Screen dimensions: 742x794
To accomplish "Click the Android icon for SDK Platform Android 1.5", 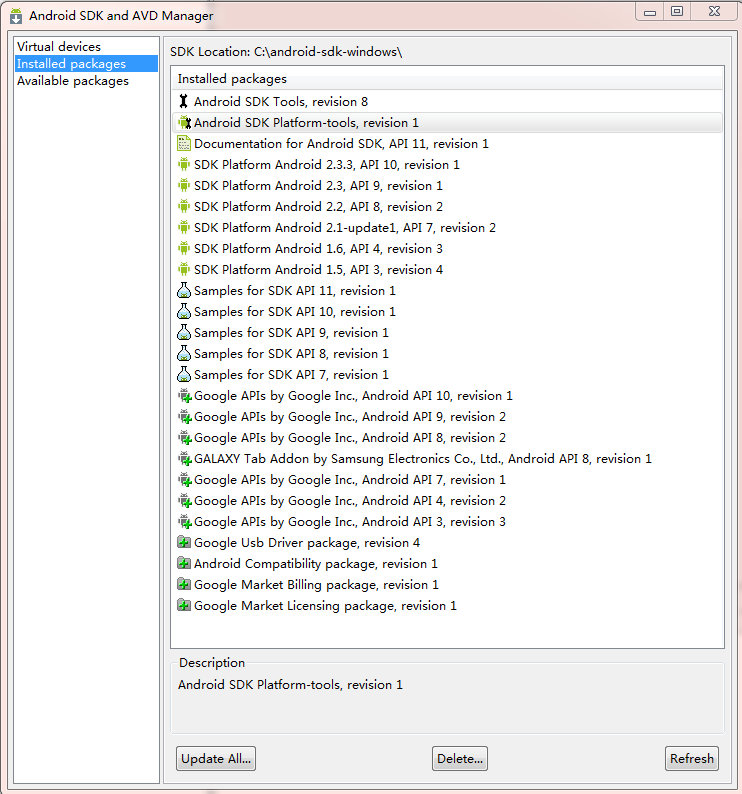I will pos(184,269).
